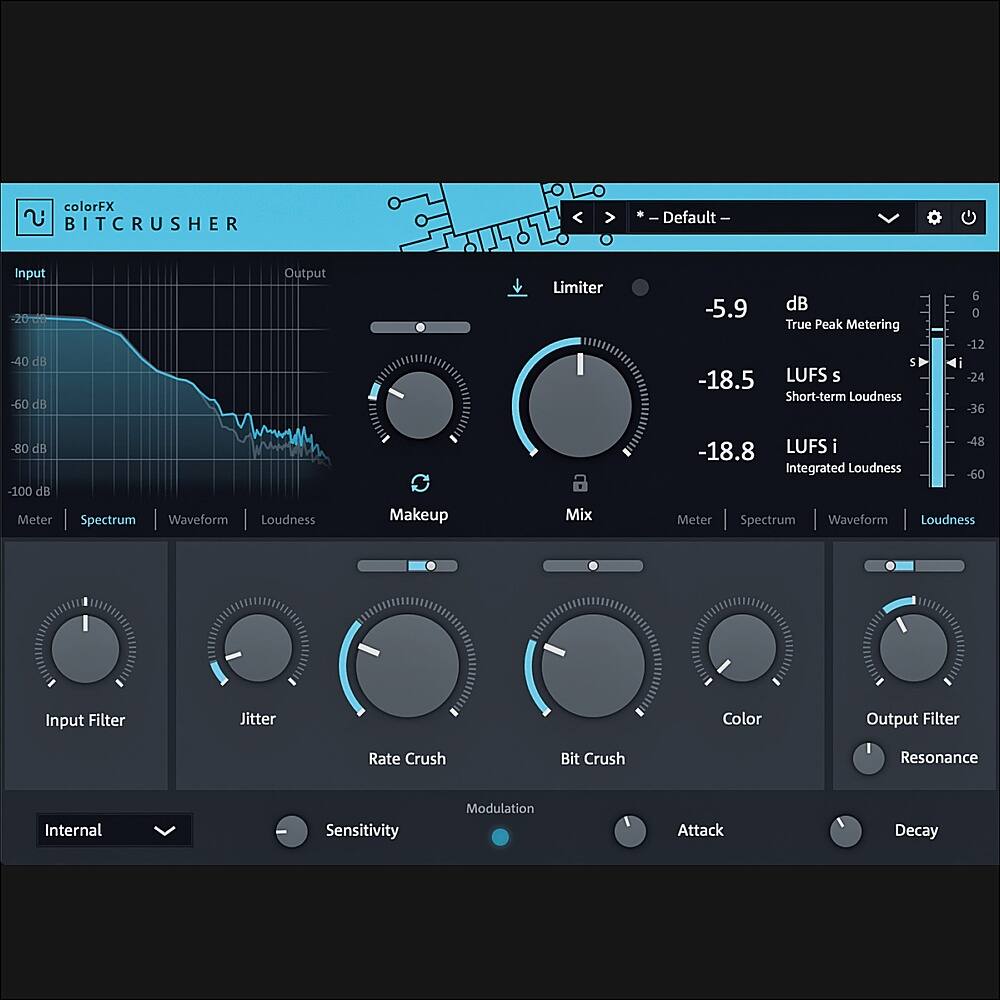Screen dimensions: 1000x1000
Task: Toggle the Modulation enable dot
Action: [x=500, y=837]
